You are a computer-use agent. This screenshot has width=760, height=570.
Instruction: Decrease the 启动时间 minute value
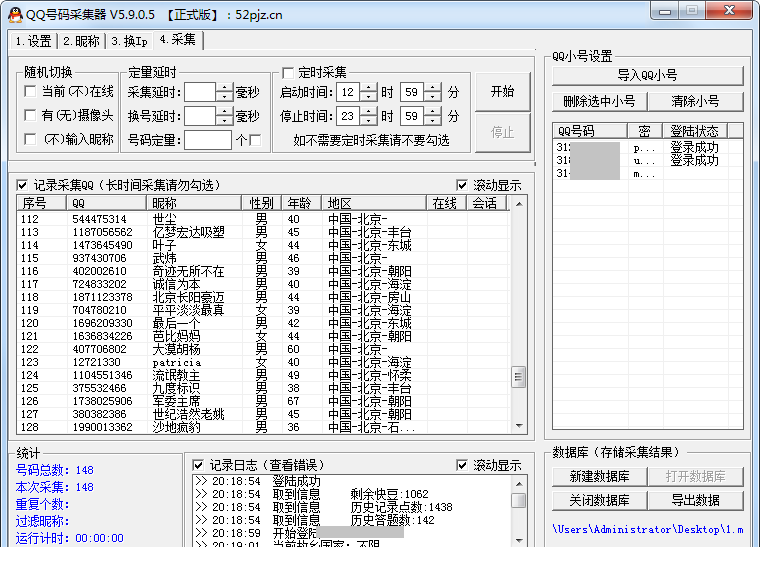click(x=433, y=97)
